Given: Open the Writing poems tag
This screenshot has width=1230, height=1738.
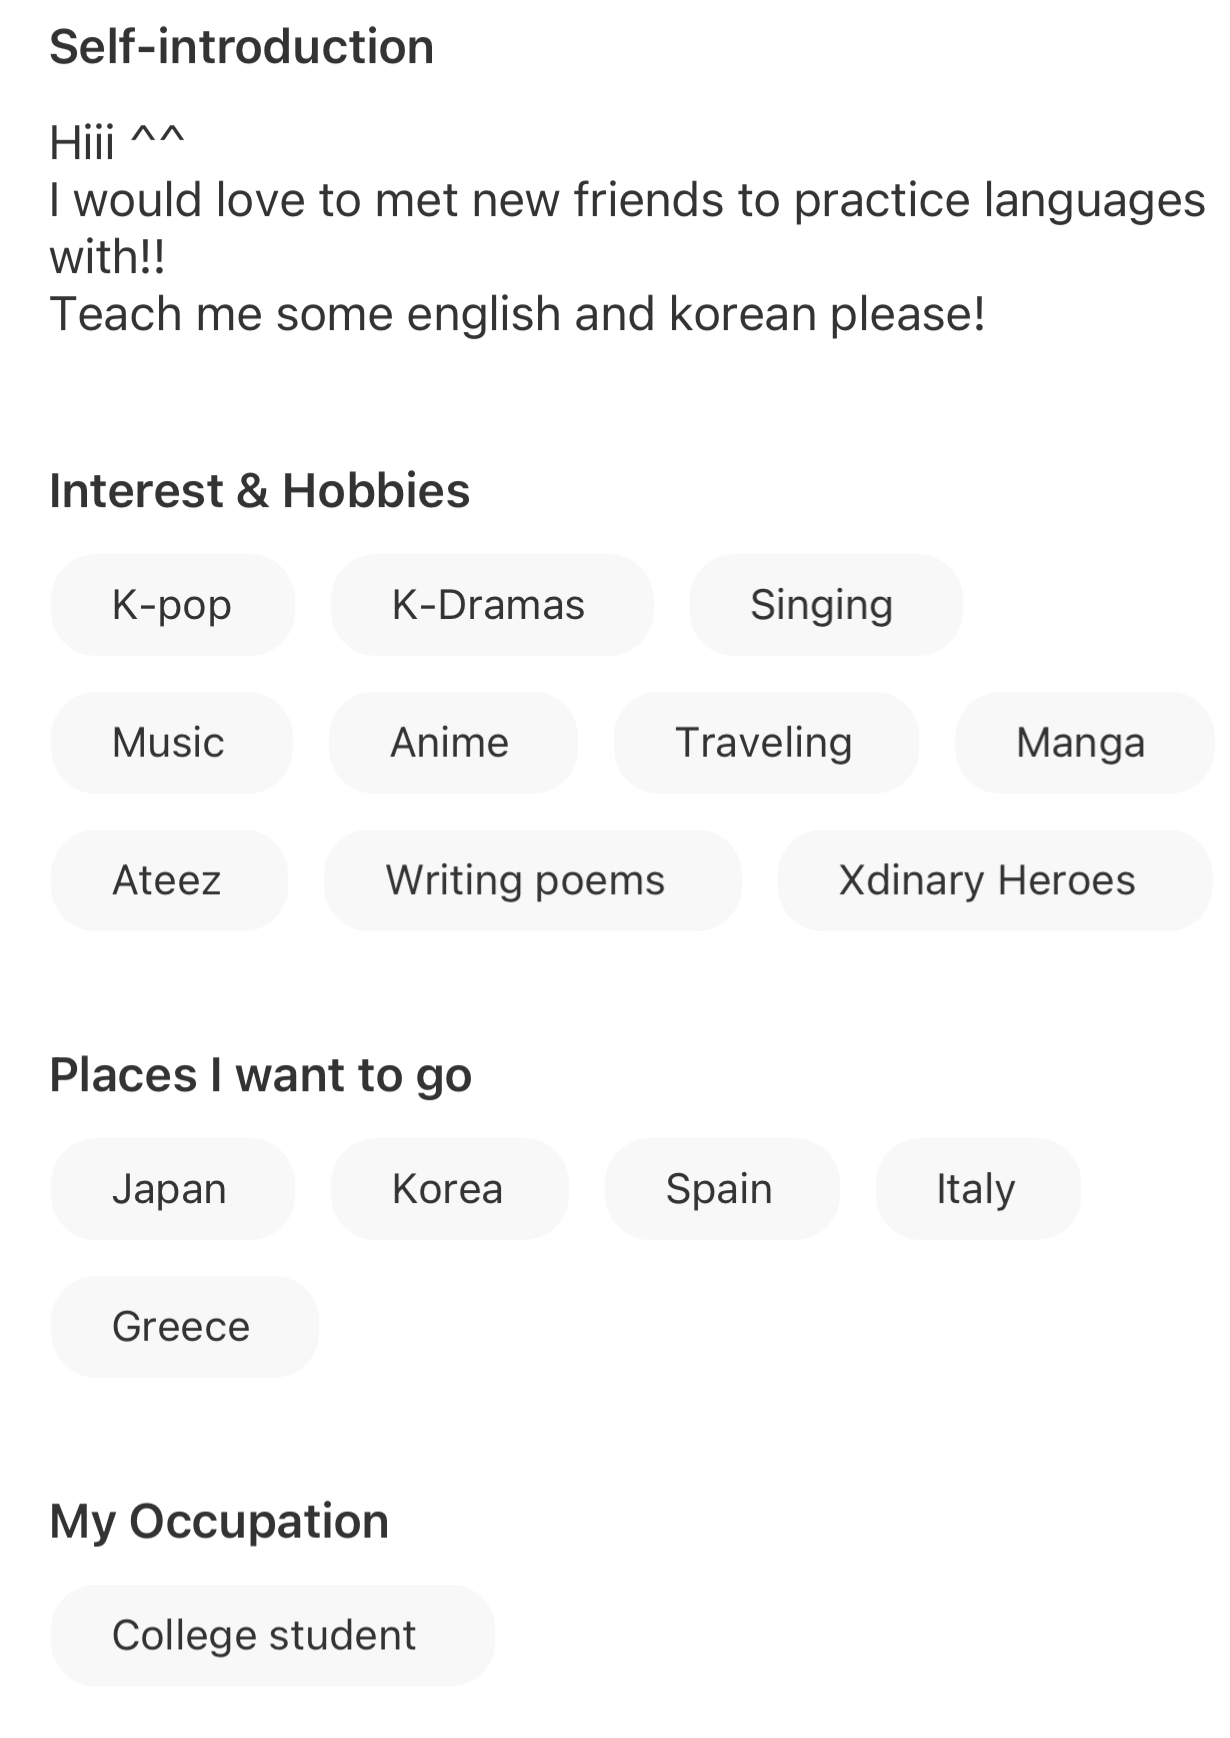Looking at the screenshot, I should coord(532,881).
